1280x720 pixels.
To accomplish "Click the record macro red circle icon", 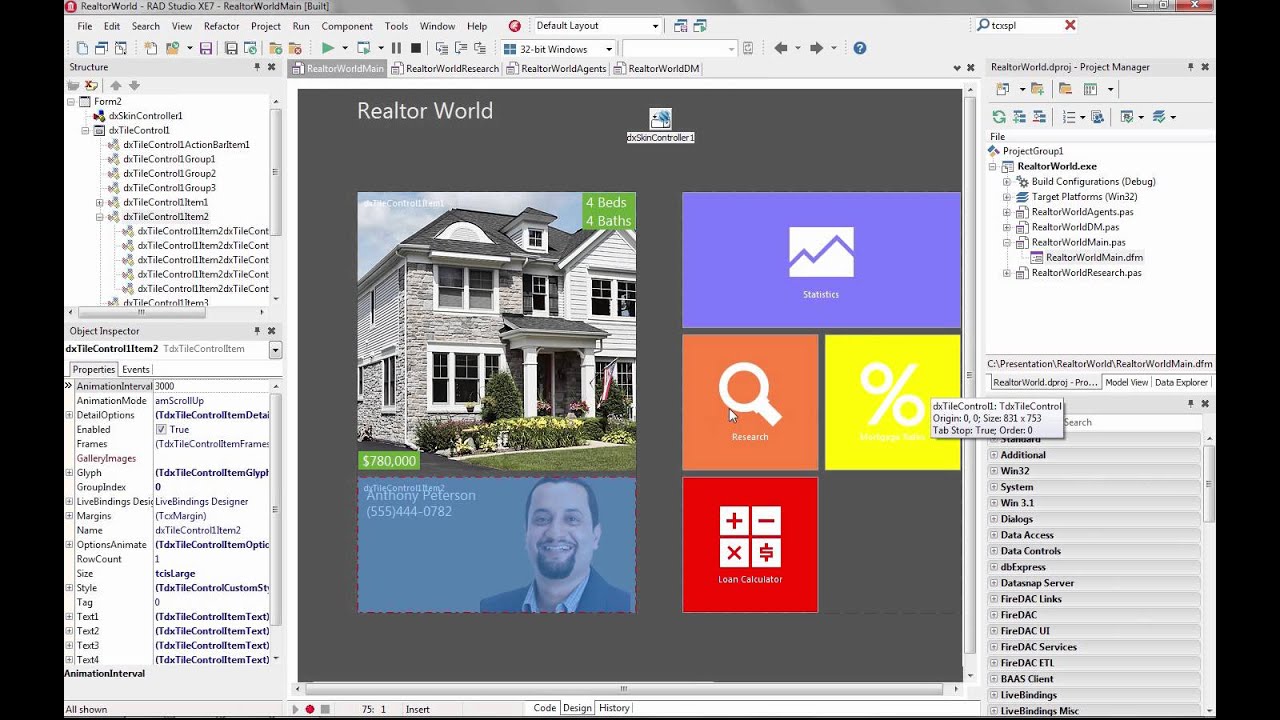I will (x=310, y=709).
